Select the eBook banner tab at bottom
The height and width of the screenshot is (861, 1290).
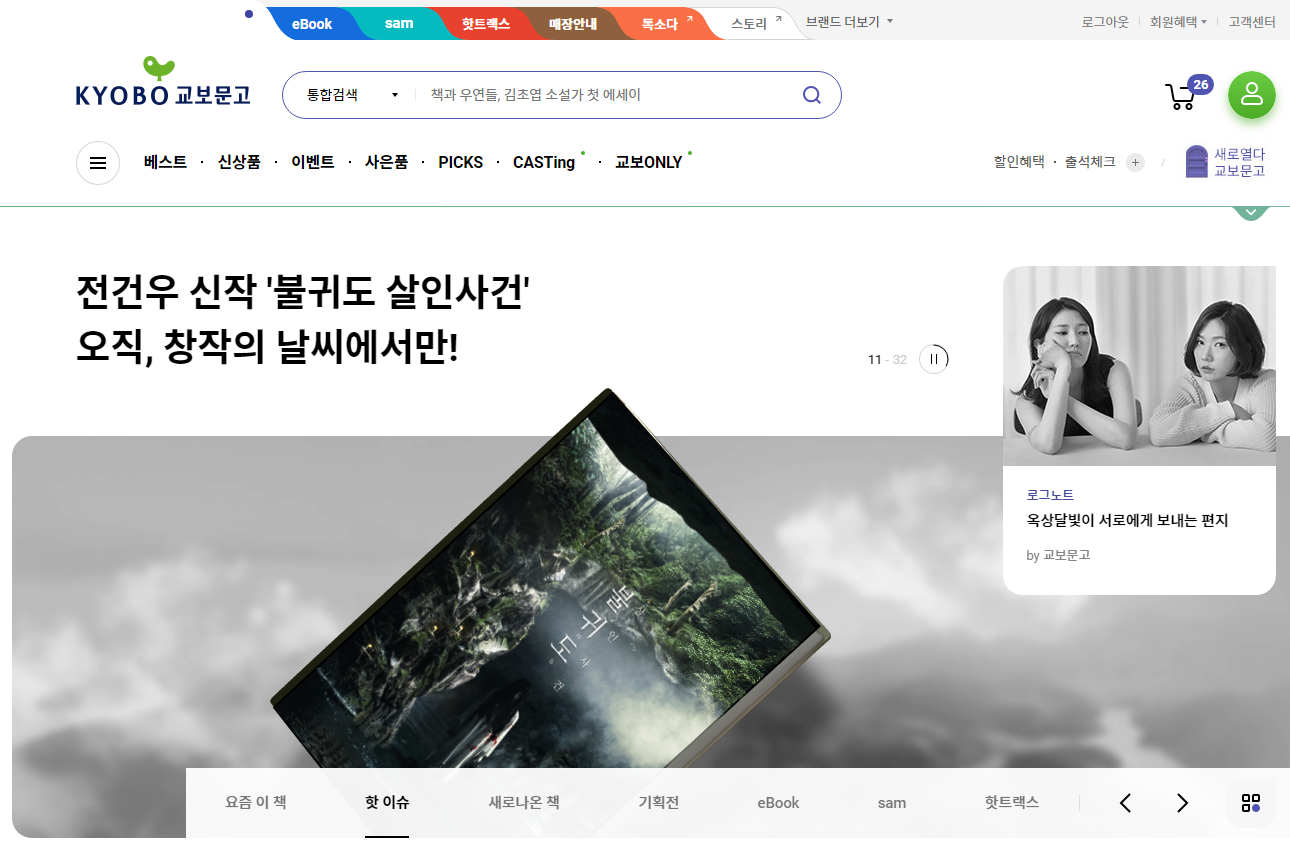[x=778, y=802]
